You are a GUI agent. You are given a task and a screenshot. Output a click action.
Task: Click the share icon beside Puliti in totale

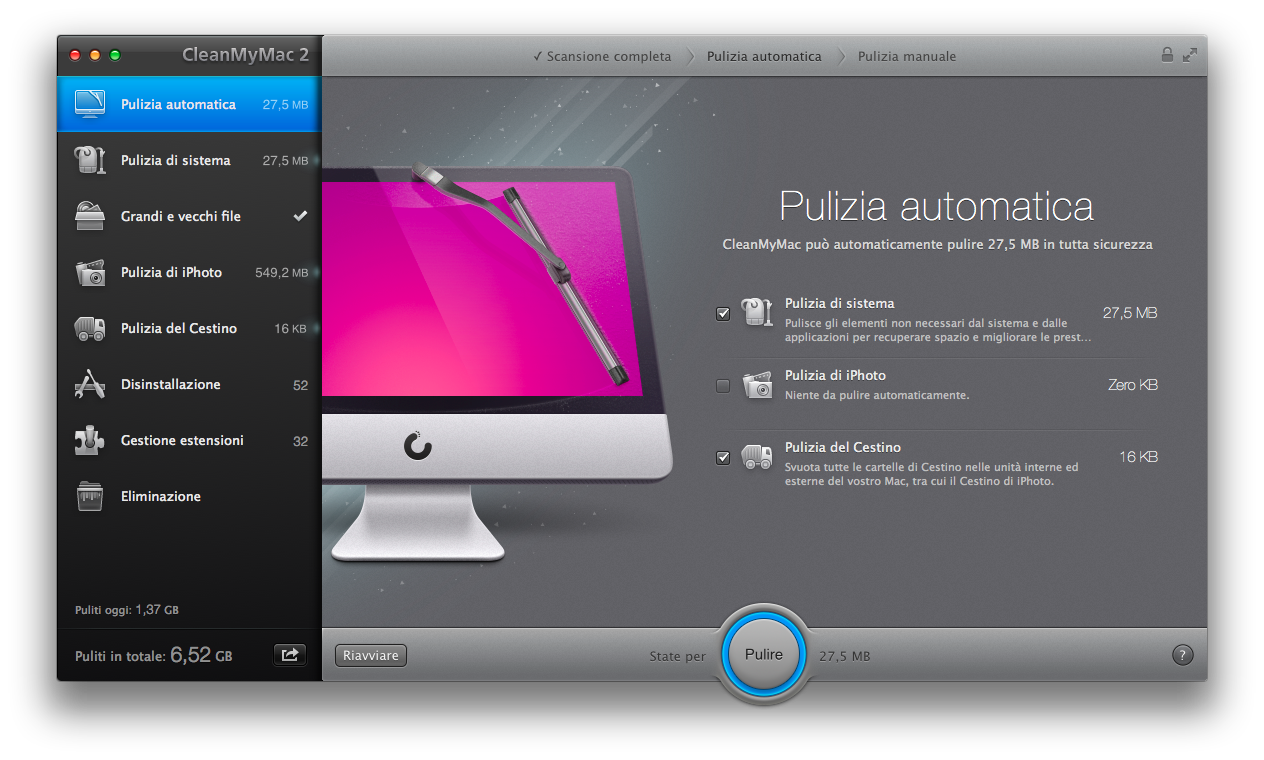click(x=290, y=655)
